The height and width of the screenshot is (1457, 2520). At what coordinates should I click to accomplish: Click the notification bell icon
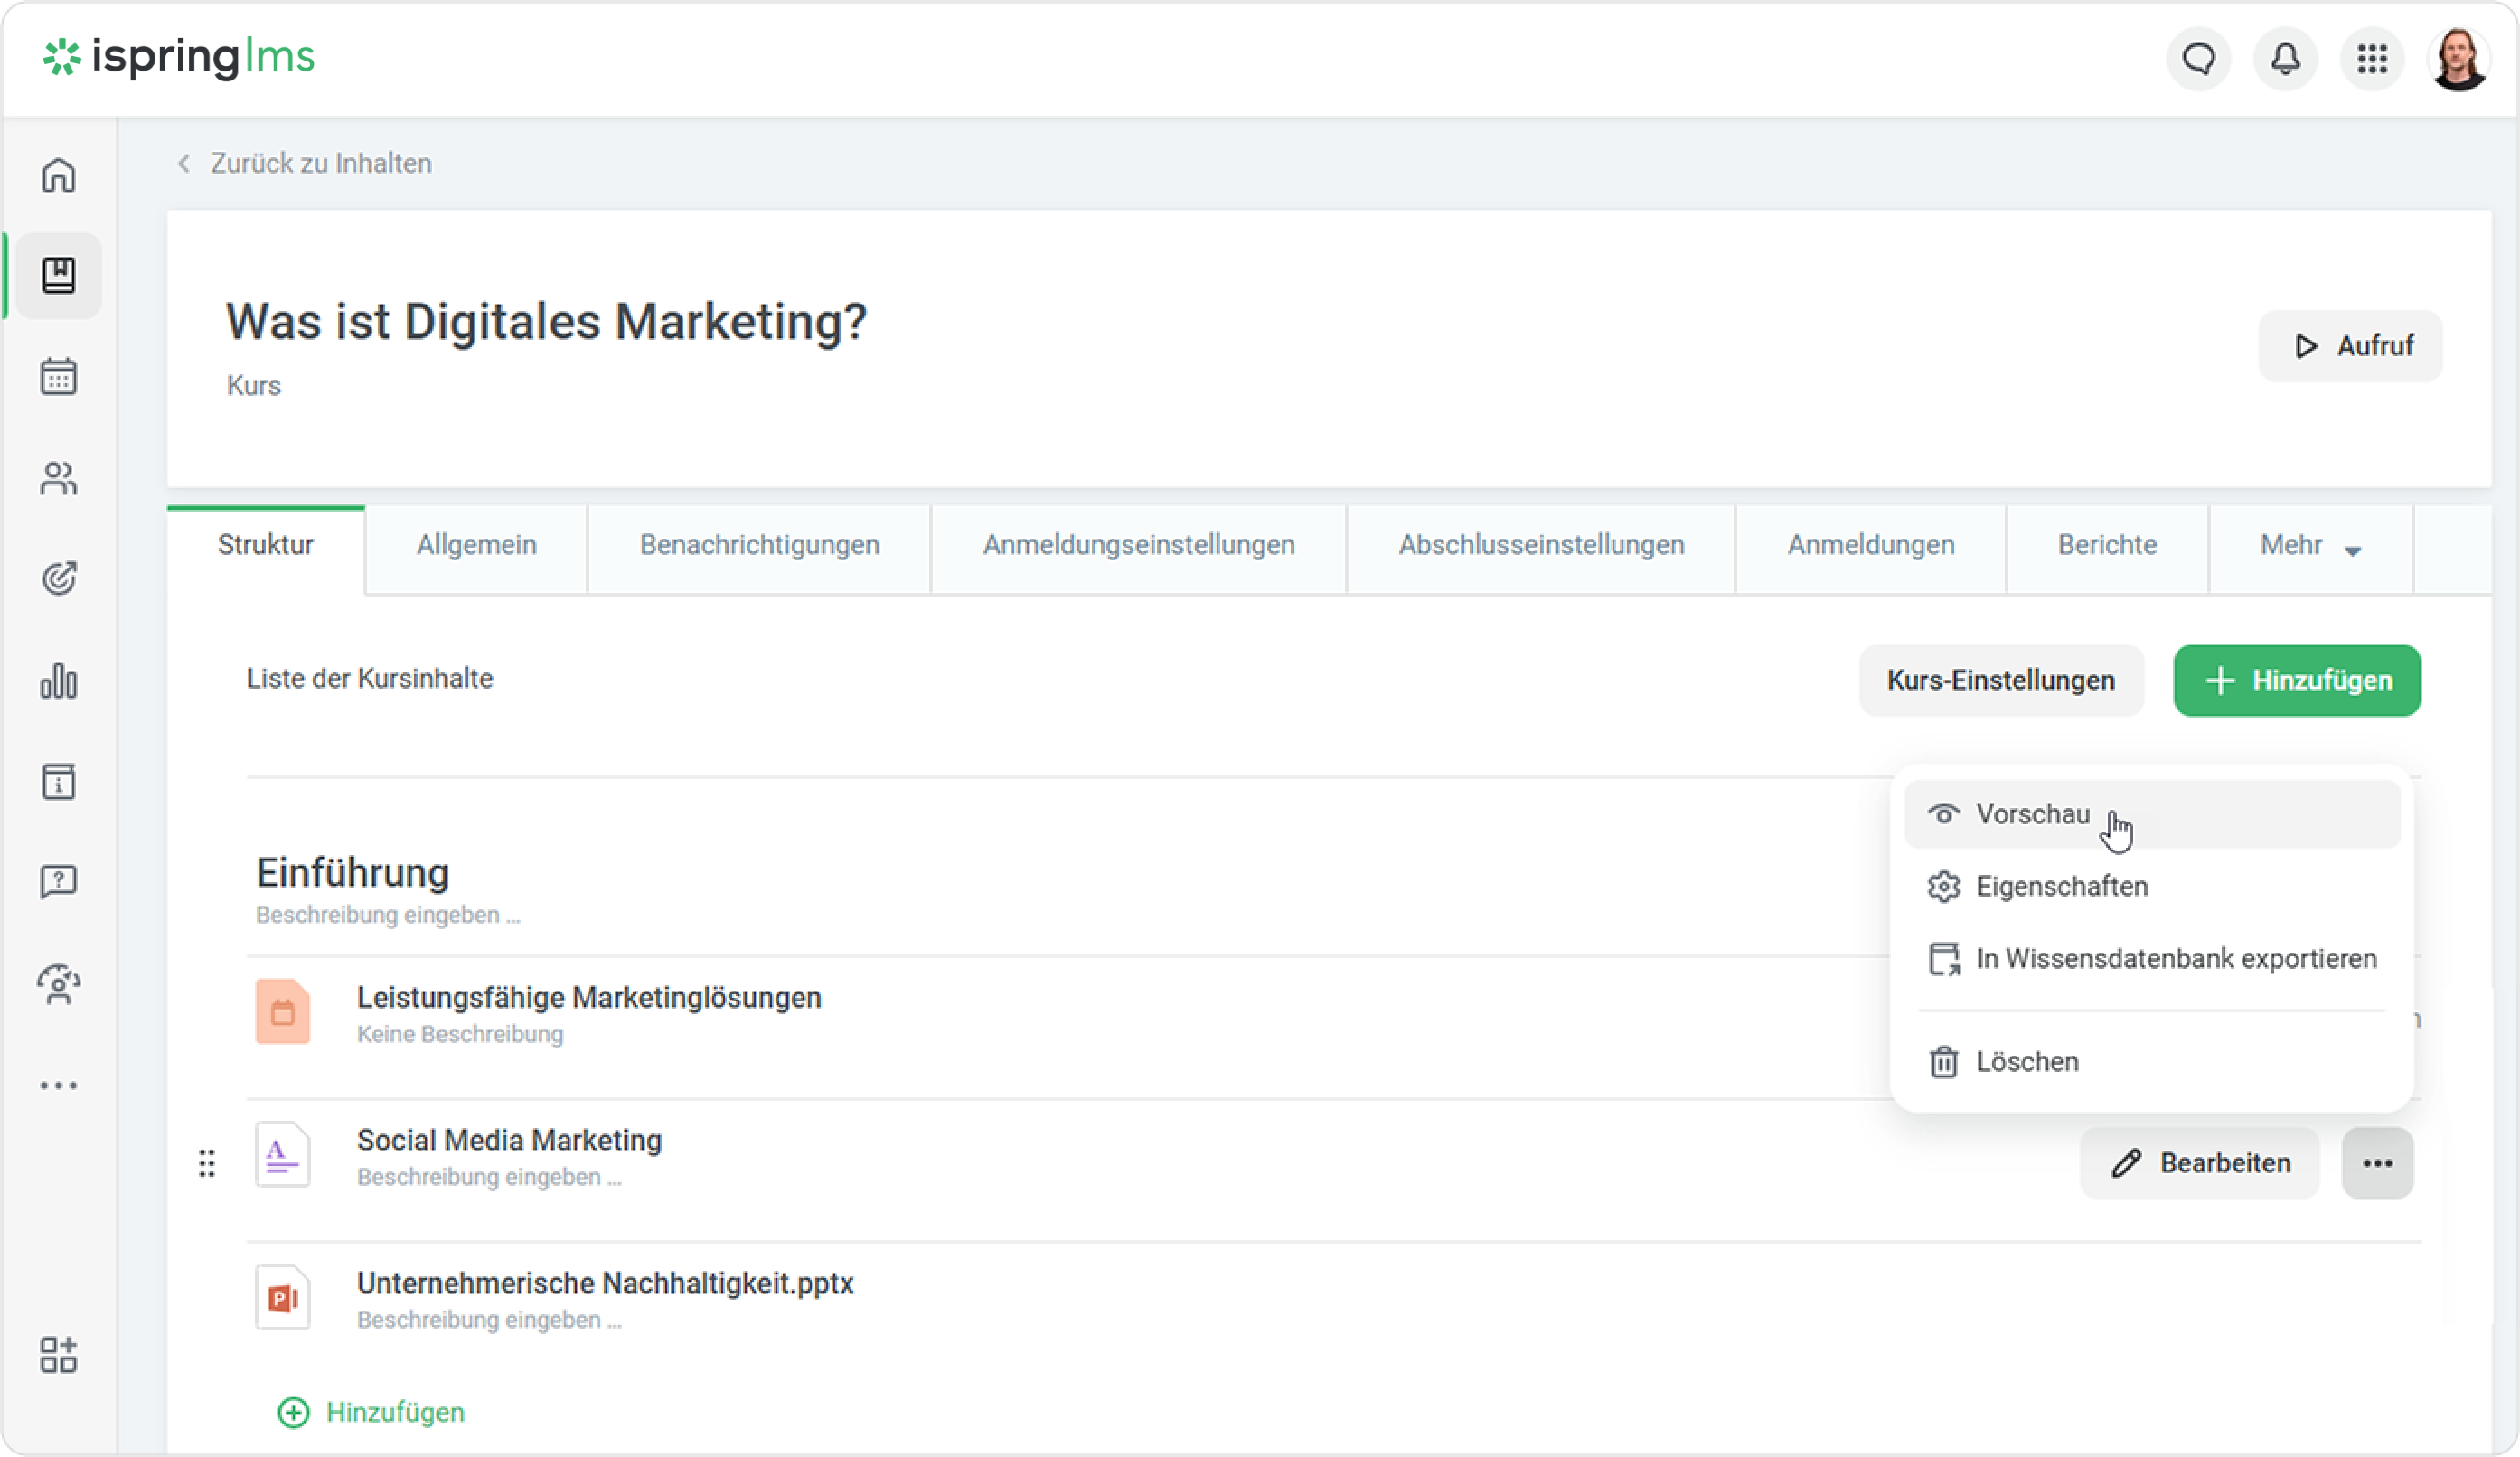[x=2285, y=59]
